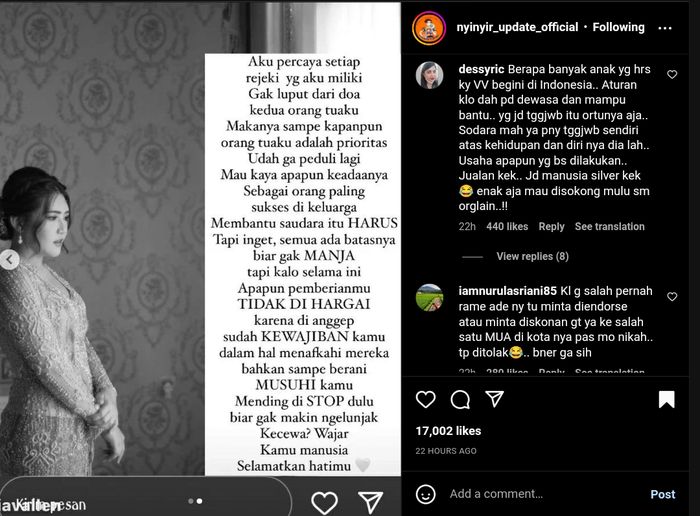Open the three-dot more options menu
The width and height of the screenshot is (700, 516).
pos(665,28)
